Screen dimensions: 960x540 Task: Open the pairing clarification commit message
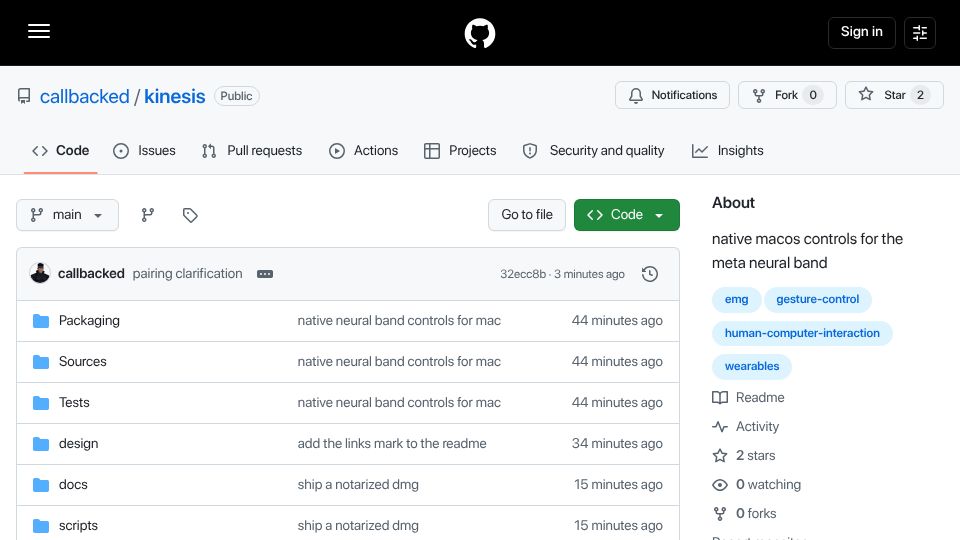(187, 274)
